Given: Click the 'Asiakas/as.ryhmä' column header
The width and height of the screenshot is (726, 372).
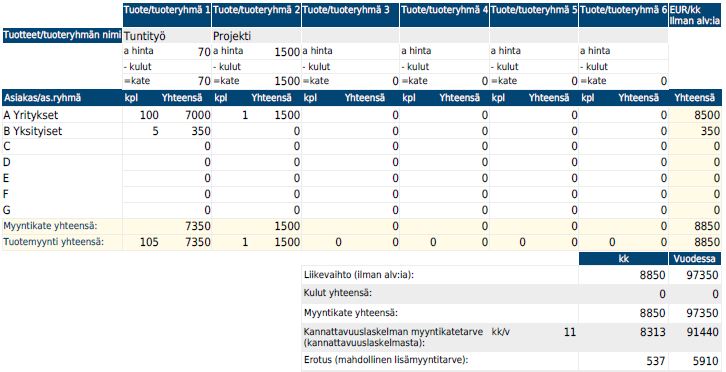Looking at the screenshot, I should 63,98.
